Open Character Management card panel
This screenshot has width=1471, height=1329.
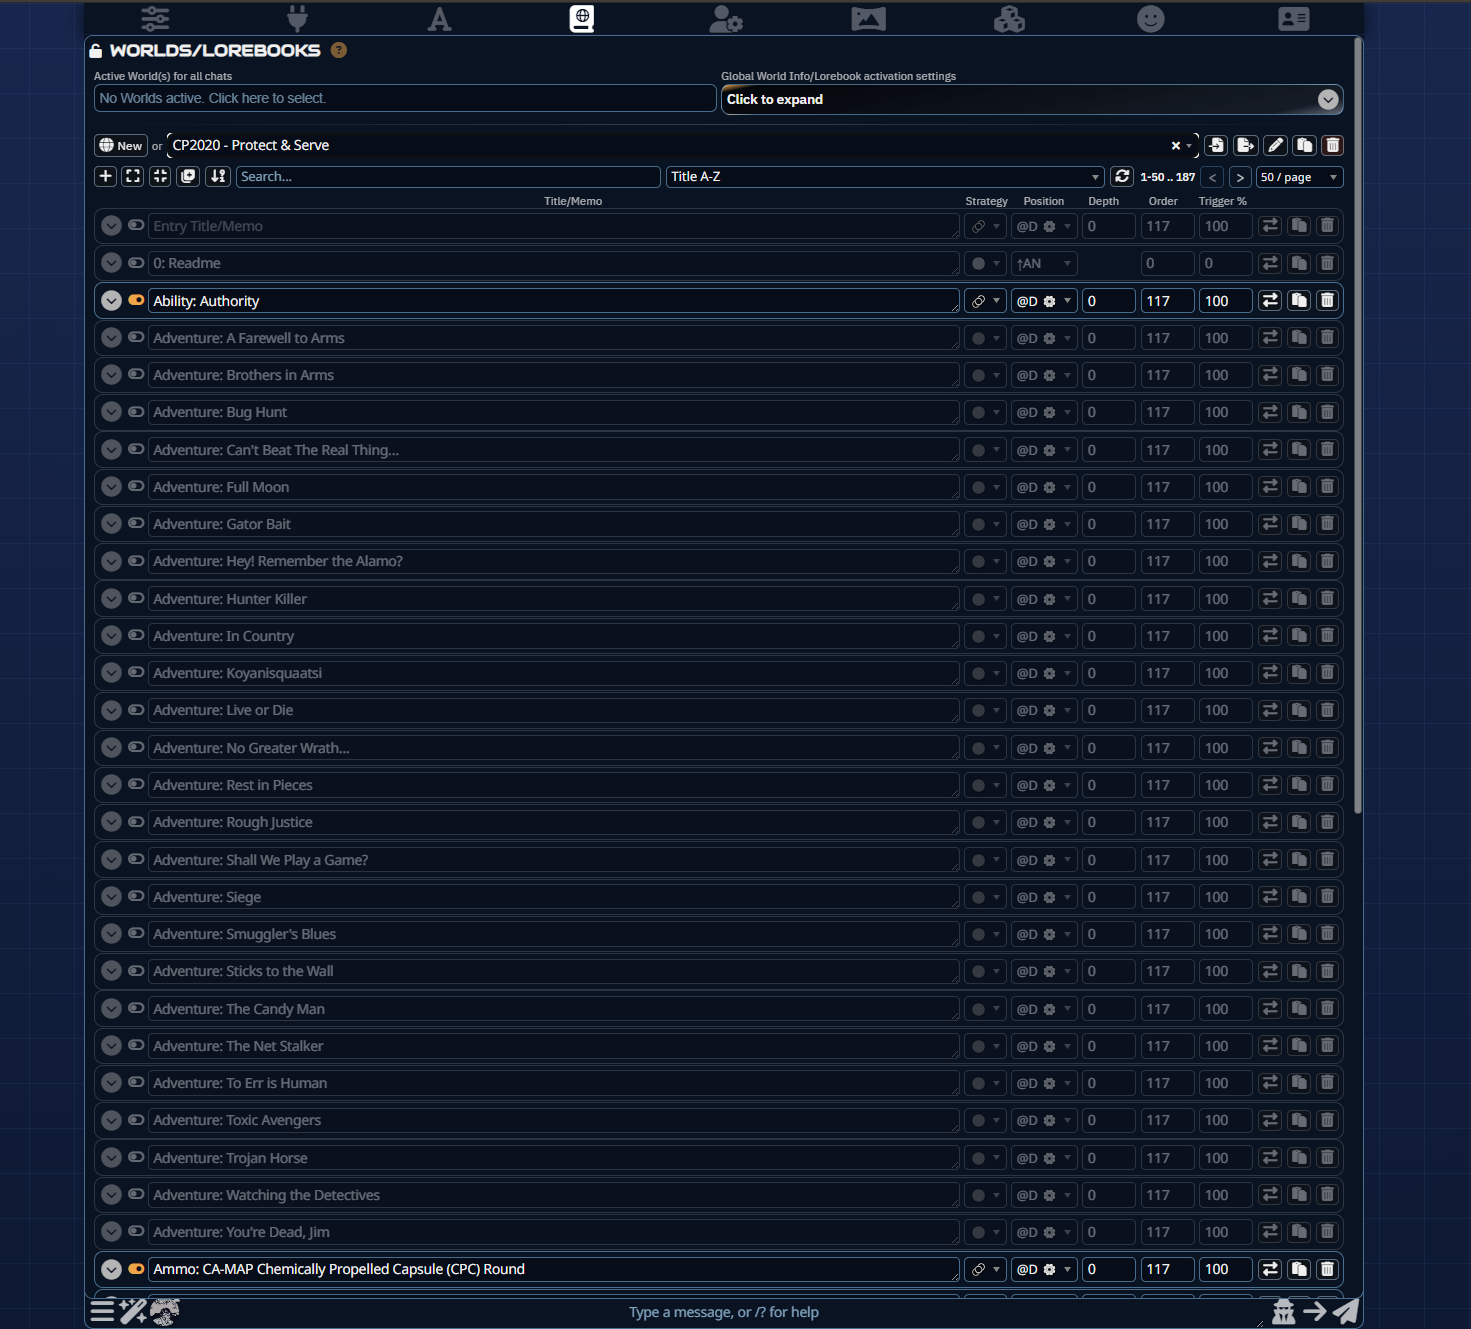[1293, 19]
